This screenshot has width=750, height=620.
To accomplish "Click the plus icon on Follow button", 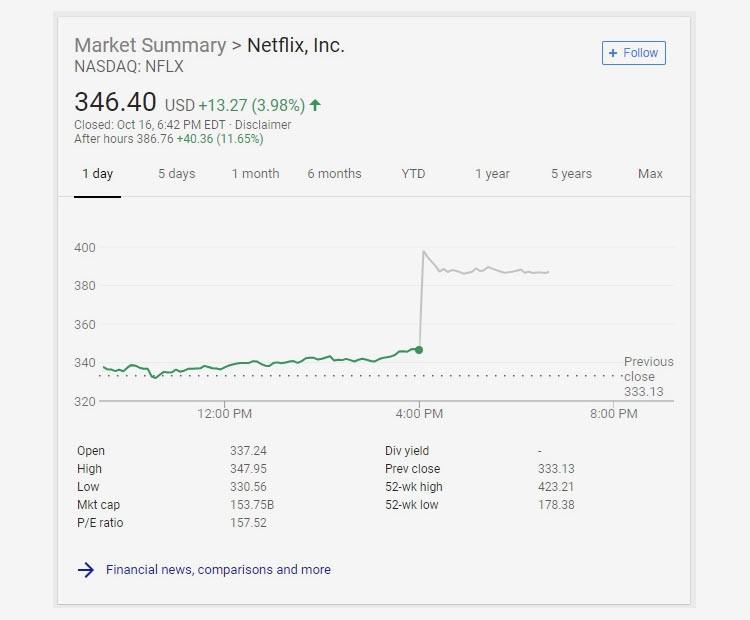I will pos(613,53).
